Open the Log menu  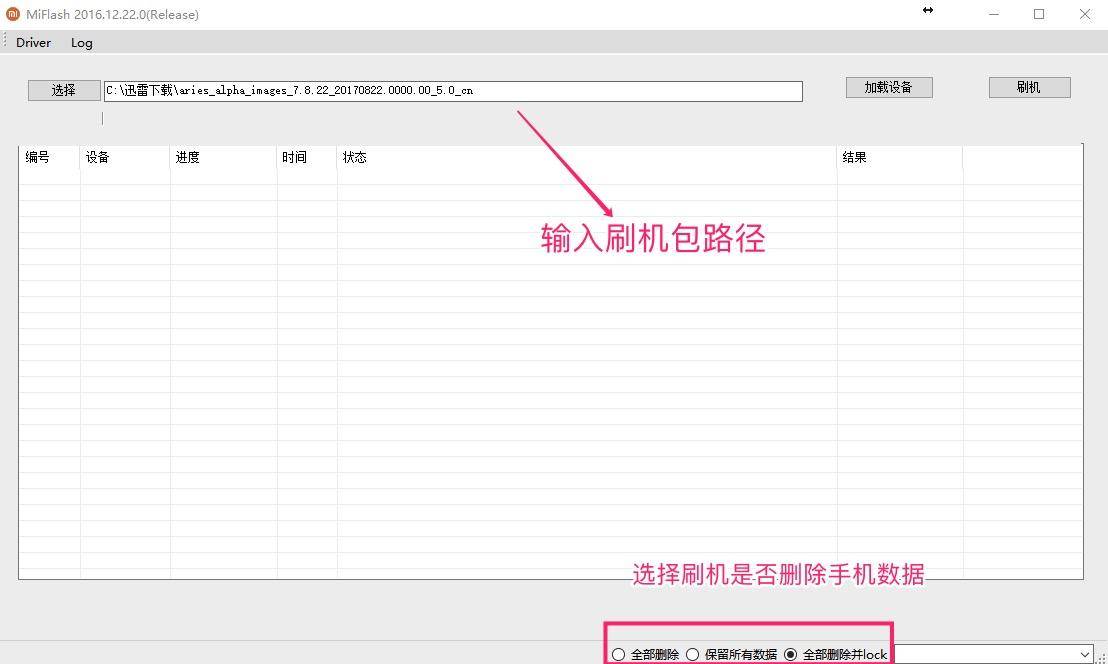coord(81,43)
